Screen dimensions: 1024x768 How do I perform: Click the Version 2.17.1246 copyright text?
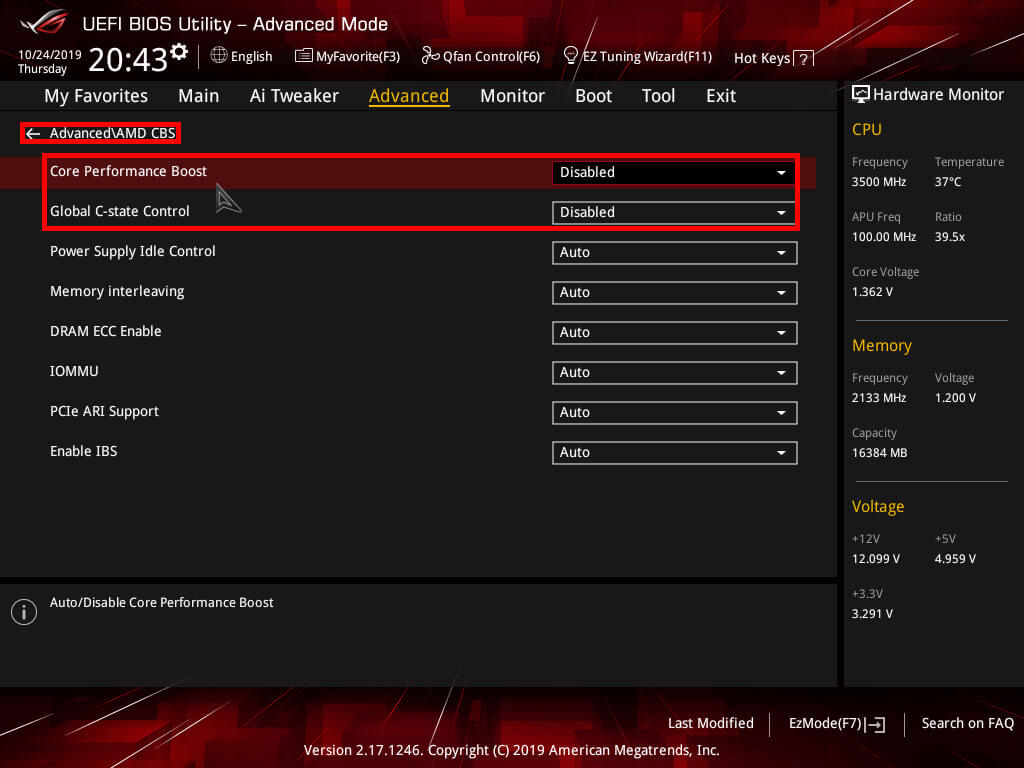[511, 750]
